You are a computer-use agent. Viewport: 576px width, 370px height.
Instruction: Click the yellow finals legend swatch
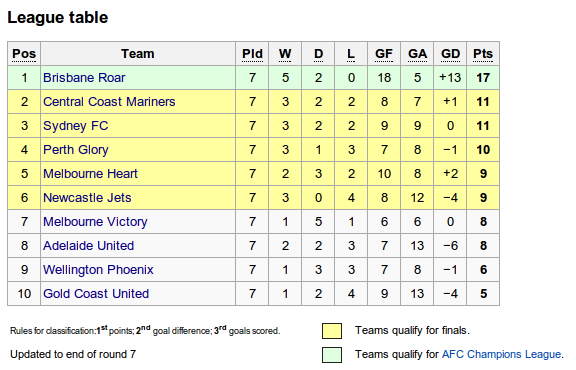(x=332, y=331)
